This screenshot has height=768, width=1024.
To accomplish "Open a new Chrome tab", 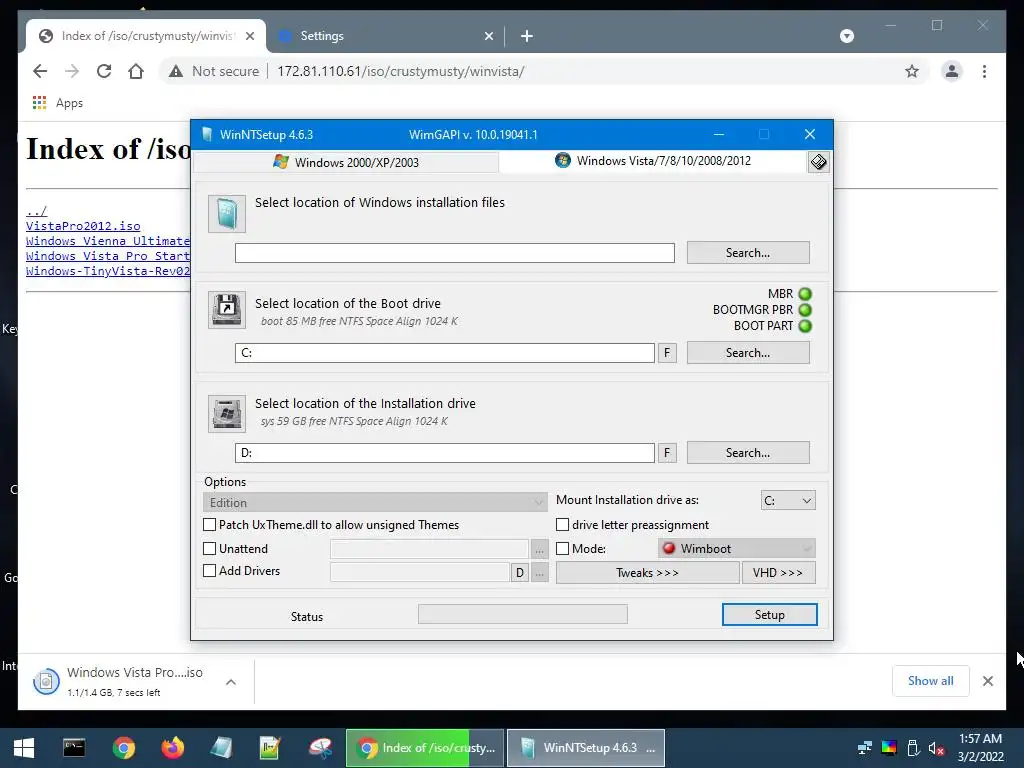I will [x=527, y=36].
